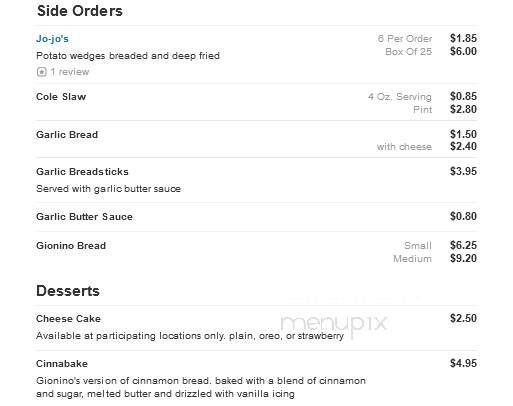Screen dimensions: 513x406
Task: Click the Side Orders section heading
Action: click(x=80, y=11)
